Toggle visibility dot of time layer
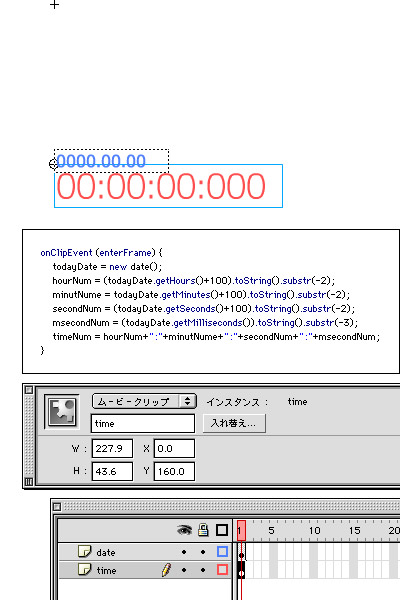 (x=184, y=570)
